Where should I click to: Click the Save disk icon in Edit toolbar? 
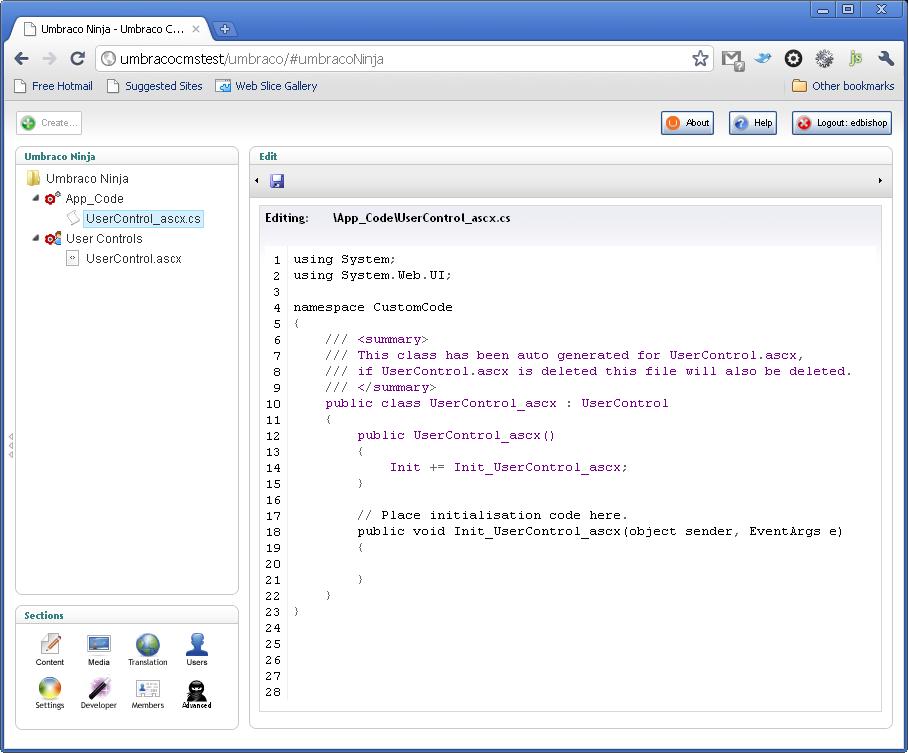[277, 181]
